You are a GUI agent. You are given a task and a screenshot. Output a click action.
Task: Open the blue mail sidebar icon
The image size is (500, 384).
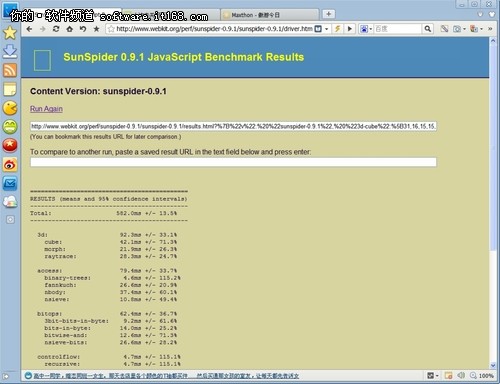coord(10,183)
